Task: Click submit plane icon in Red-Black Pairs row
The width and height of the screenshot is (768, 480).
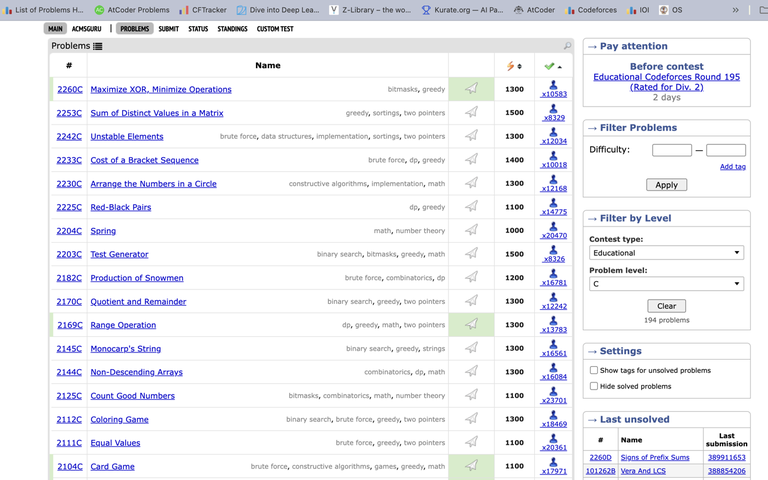Action: 471,206
